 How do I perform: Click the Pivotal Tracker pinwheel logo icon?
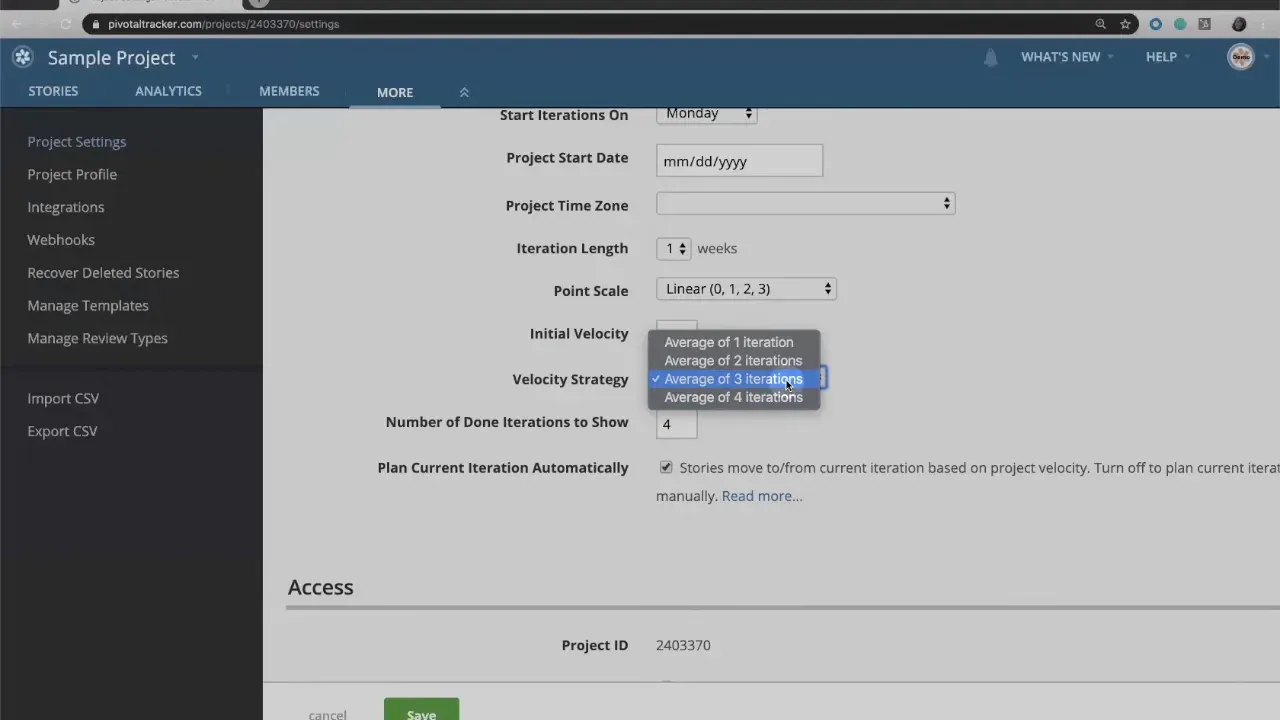22,57
